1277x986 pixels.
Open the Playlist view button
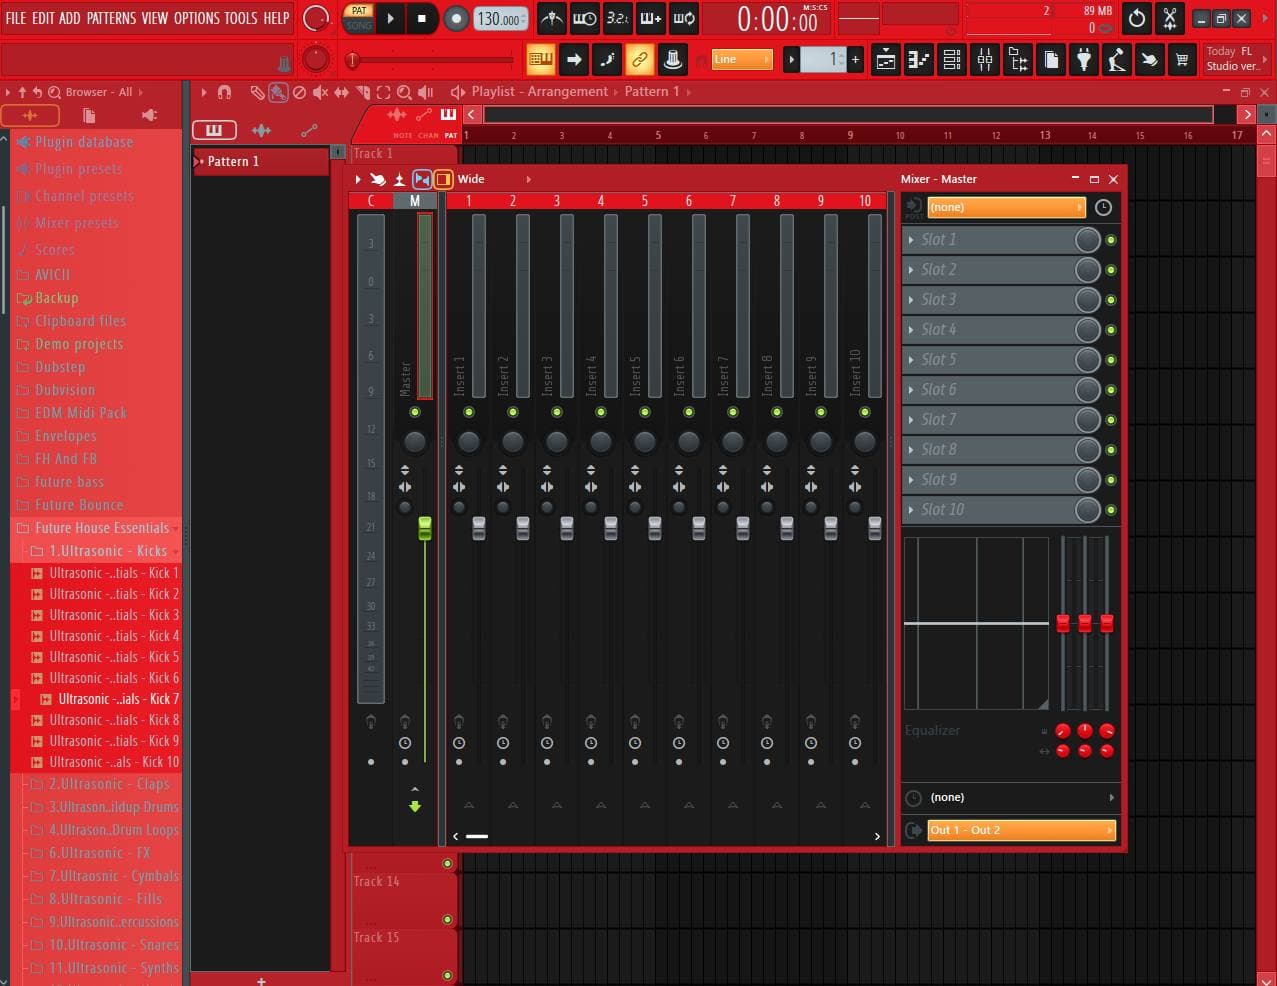coord(886,60)
